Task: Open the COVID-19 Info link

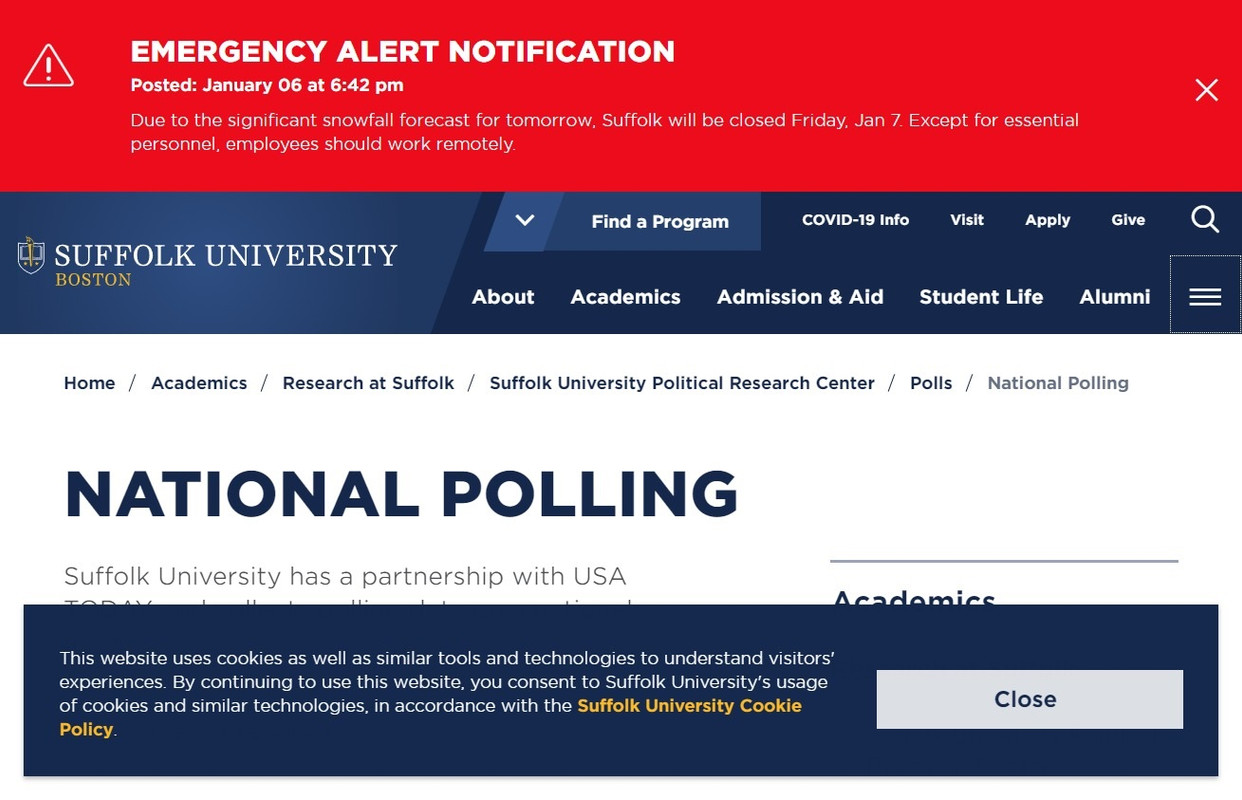Action: [855, 220]
